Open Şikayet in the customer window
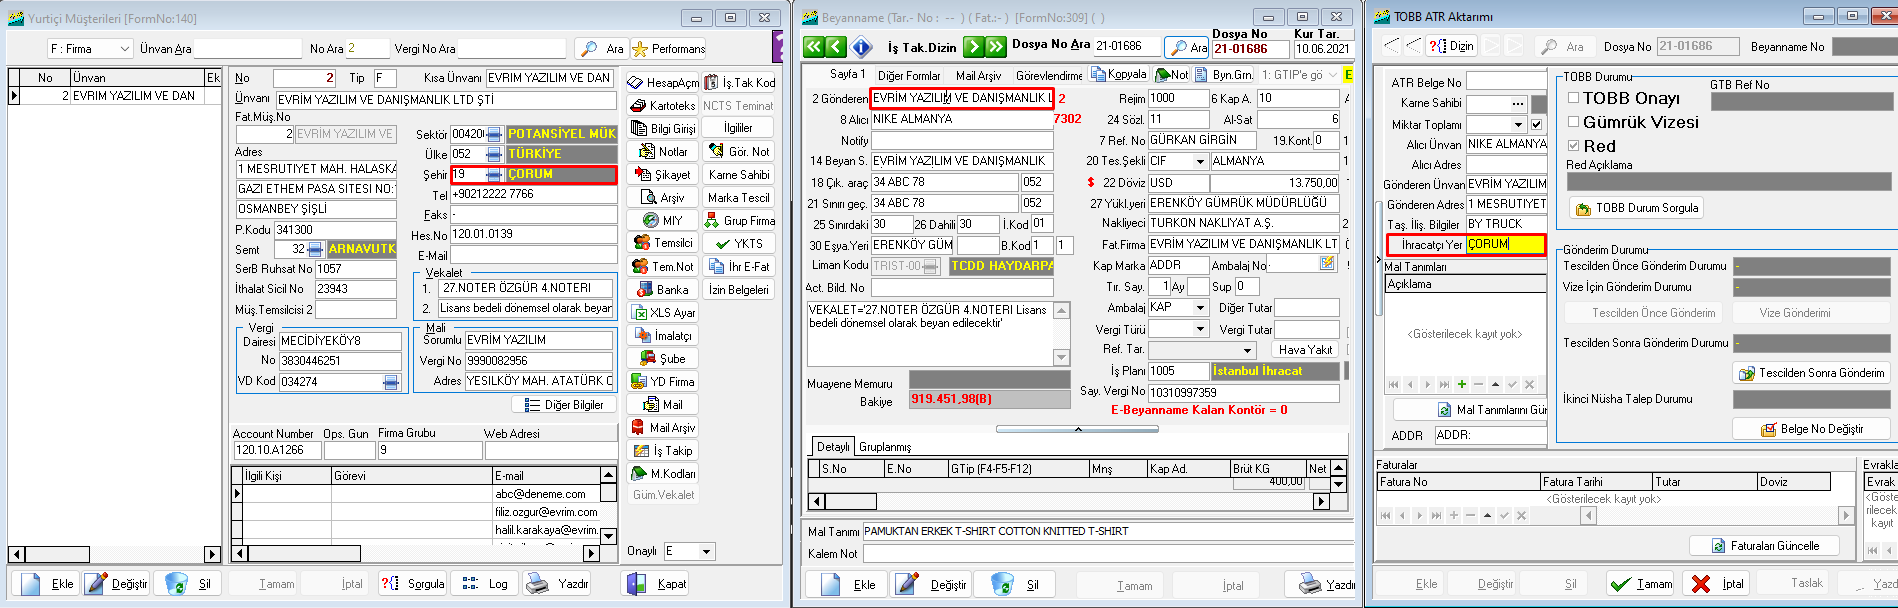1898x608 pixels. (x=663, y=174)
